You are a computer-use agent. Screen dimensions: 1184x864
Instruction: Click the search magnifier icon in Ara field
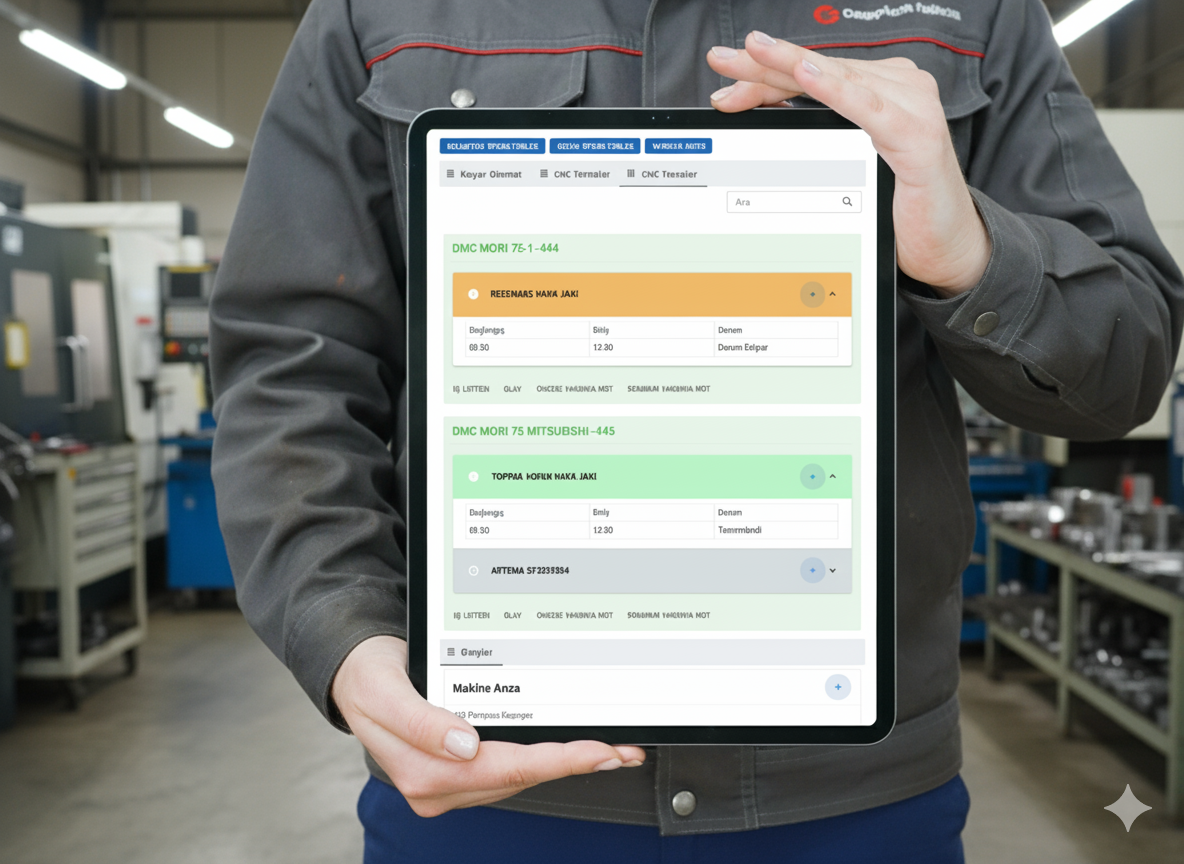847,202
